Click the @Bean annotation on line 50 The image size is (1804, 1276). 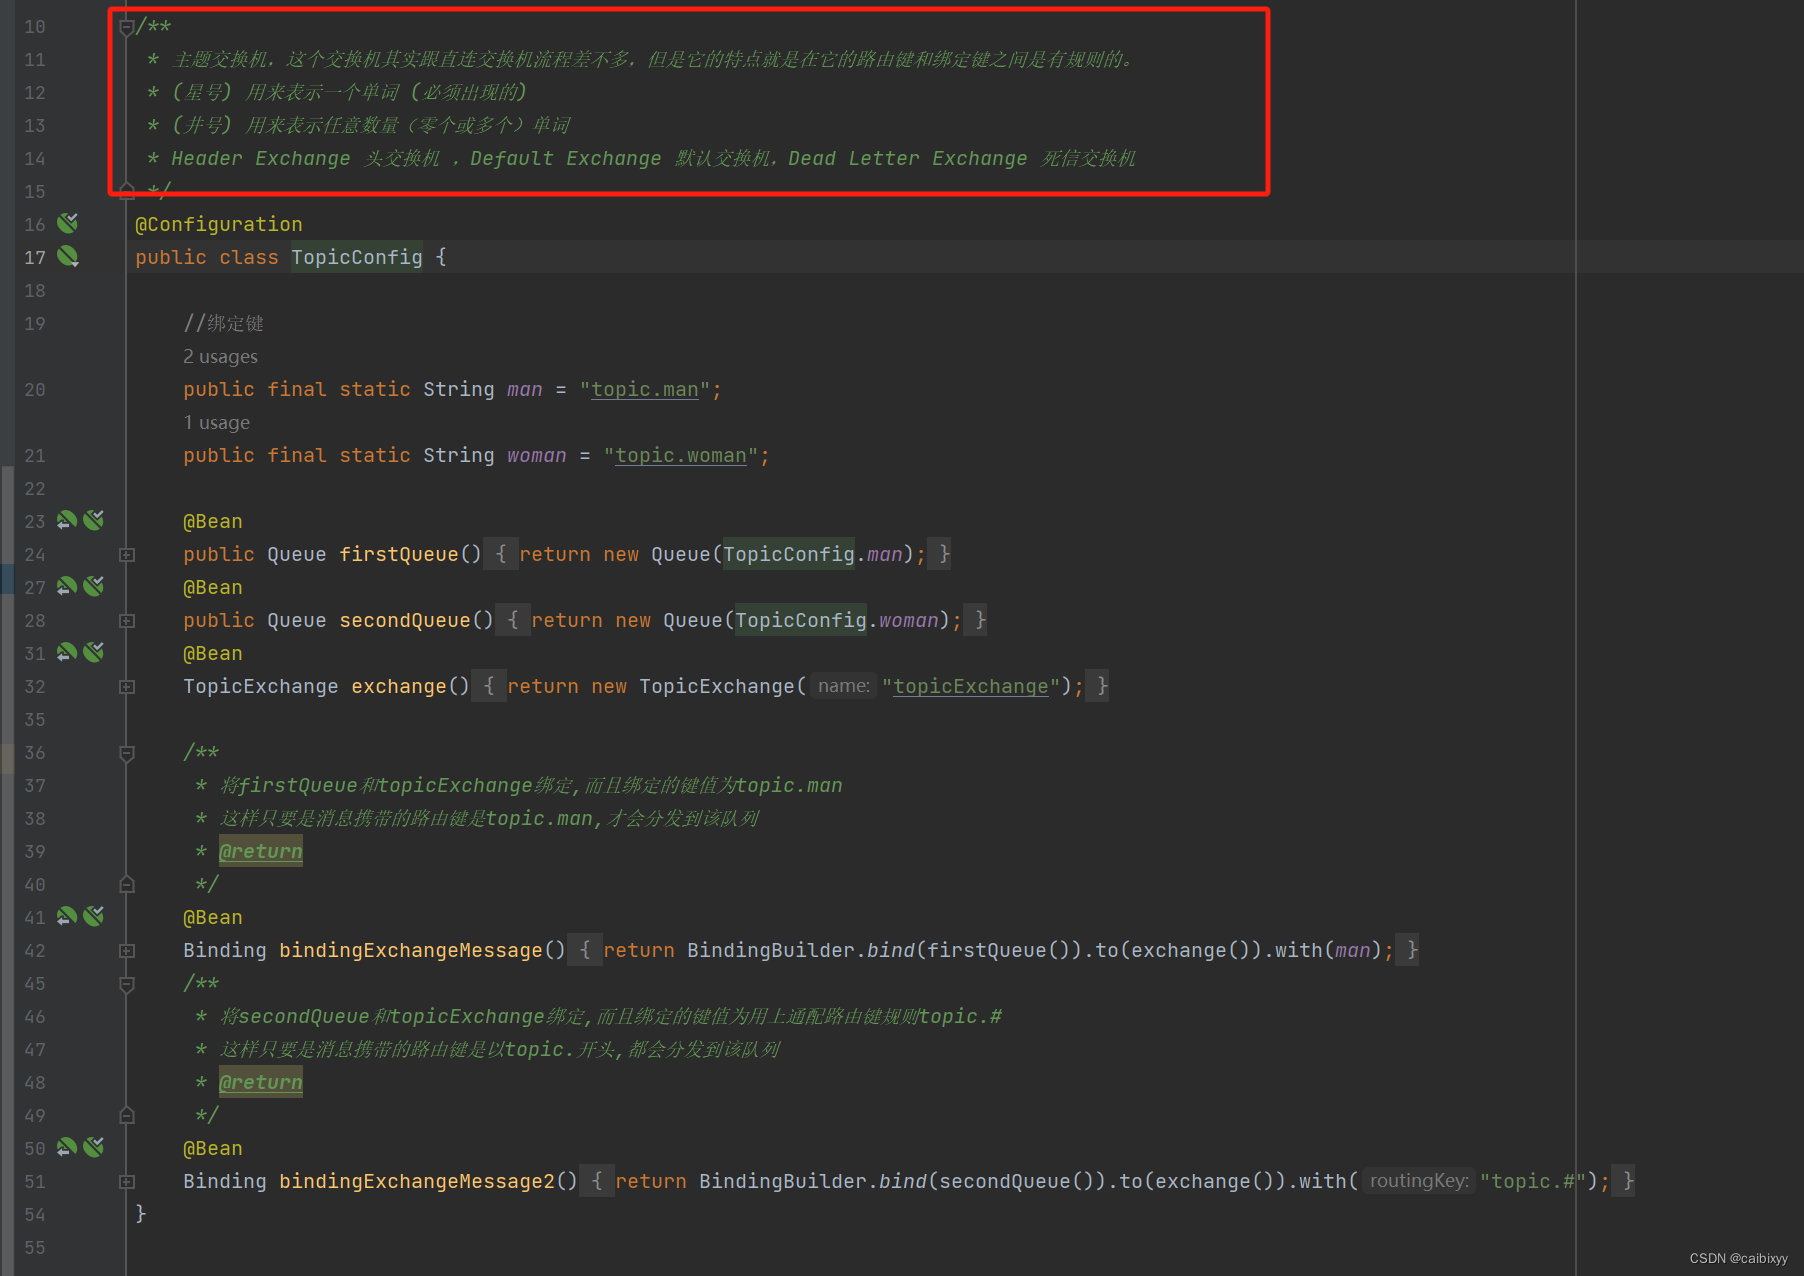pos(213,1148)
